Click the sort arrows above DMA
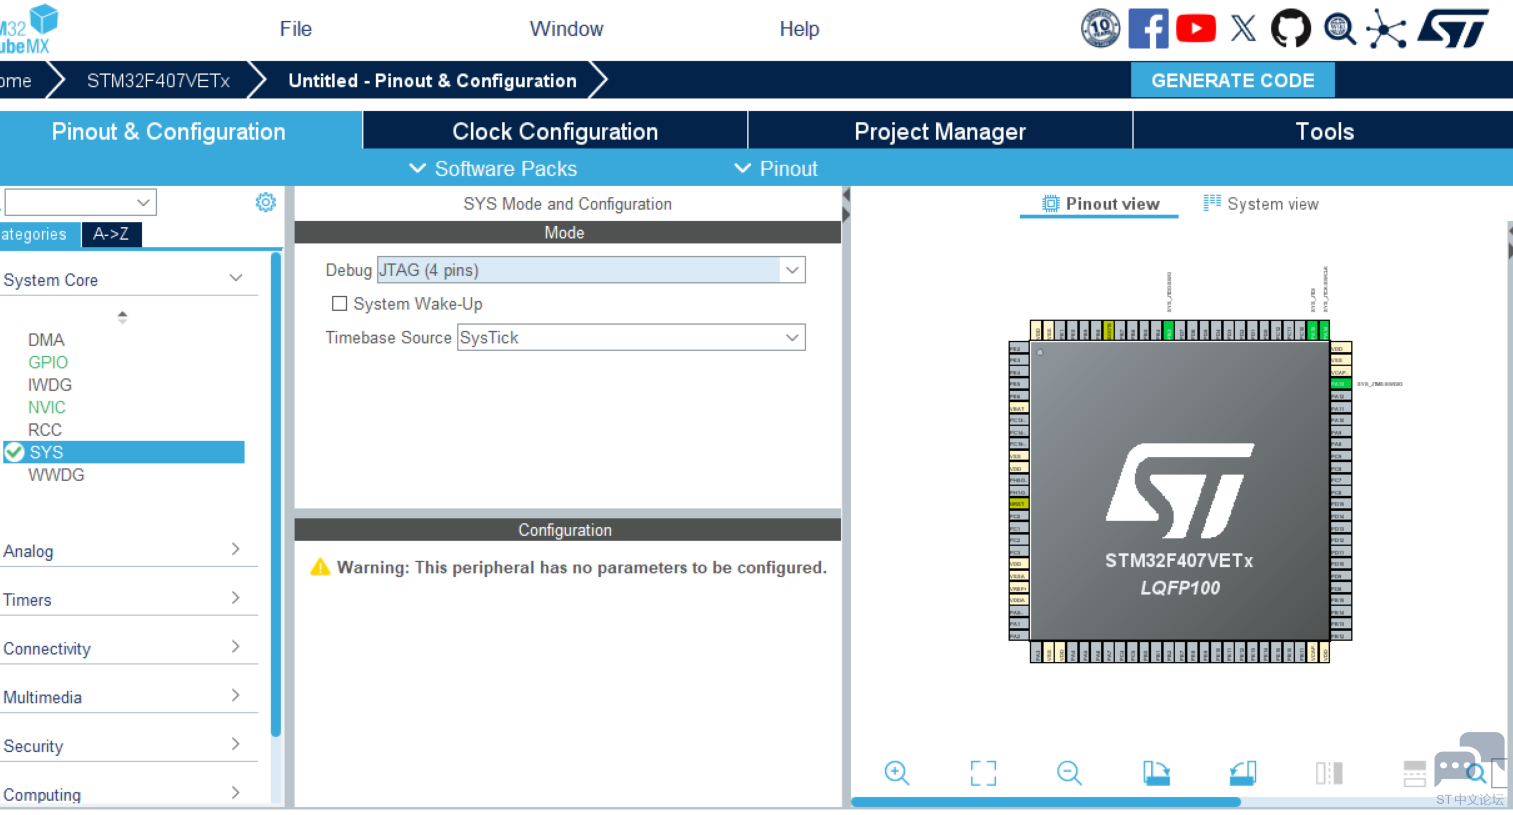 122,317
